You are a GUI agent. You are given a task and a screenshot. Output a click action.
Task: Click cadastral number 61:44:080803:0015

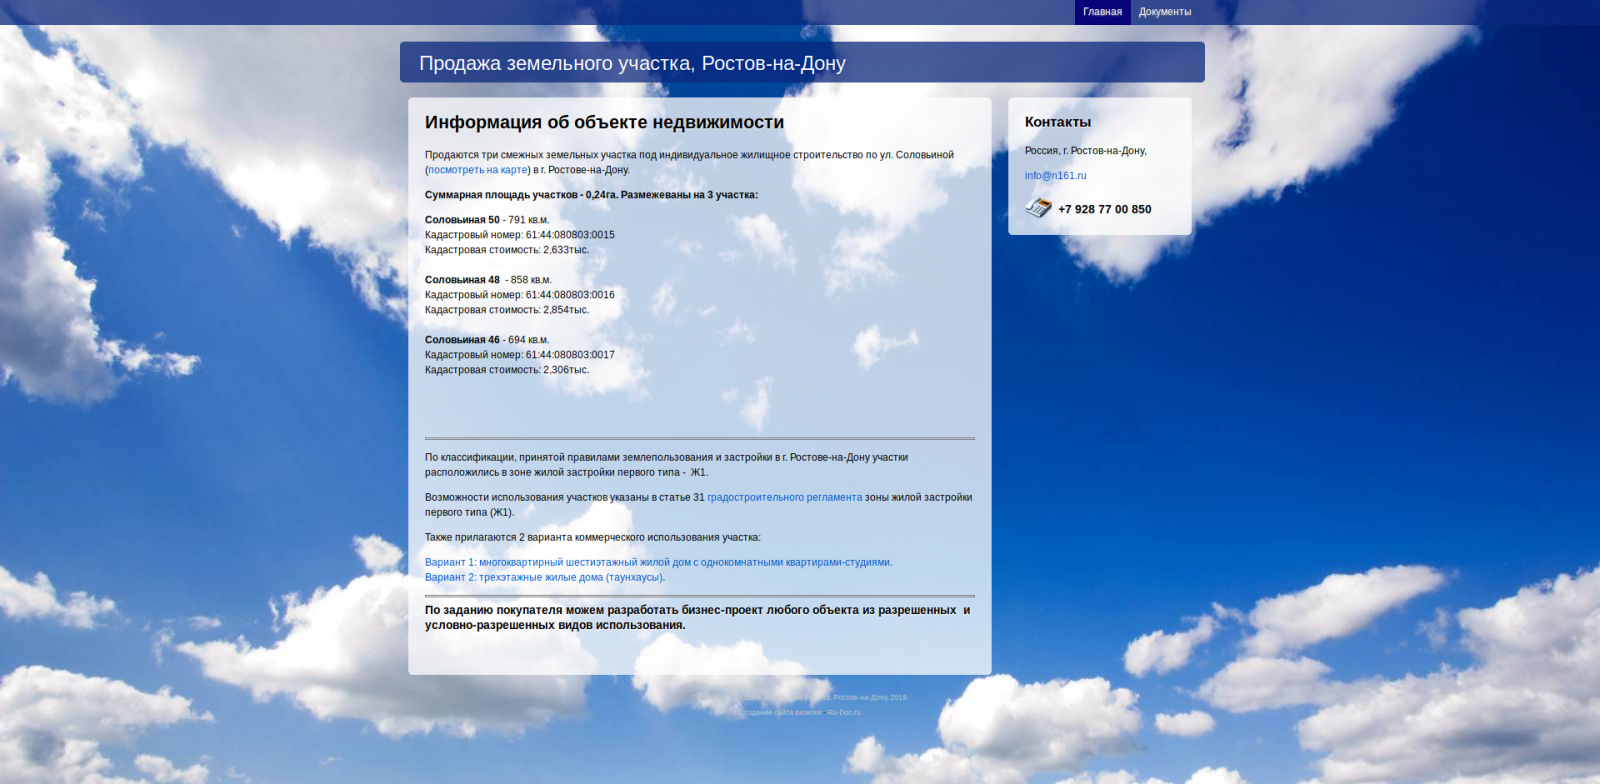click(x=570, y=235)
